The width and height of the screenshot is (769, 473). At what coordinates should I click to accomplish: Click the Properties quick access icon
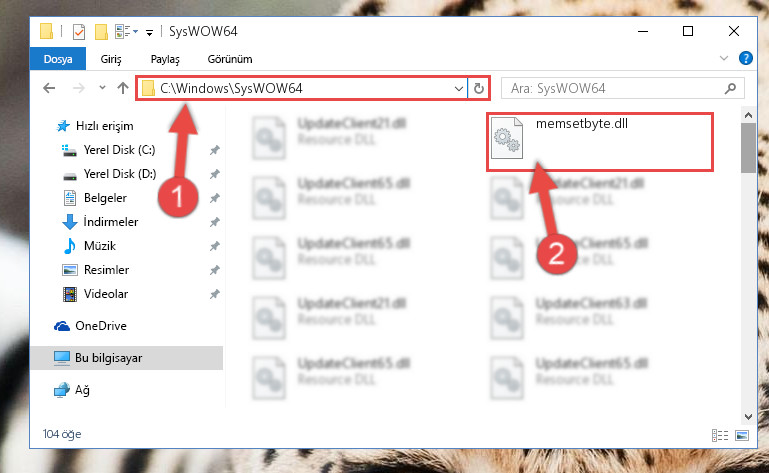point(78,32)
